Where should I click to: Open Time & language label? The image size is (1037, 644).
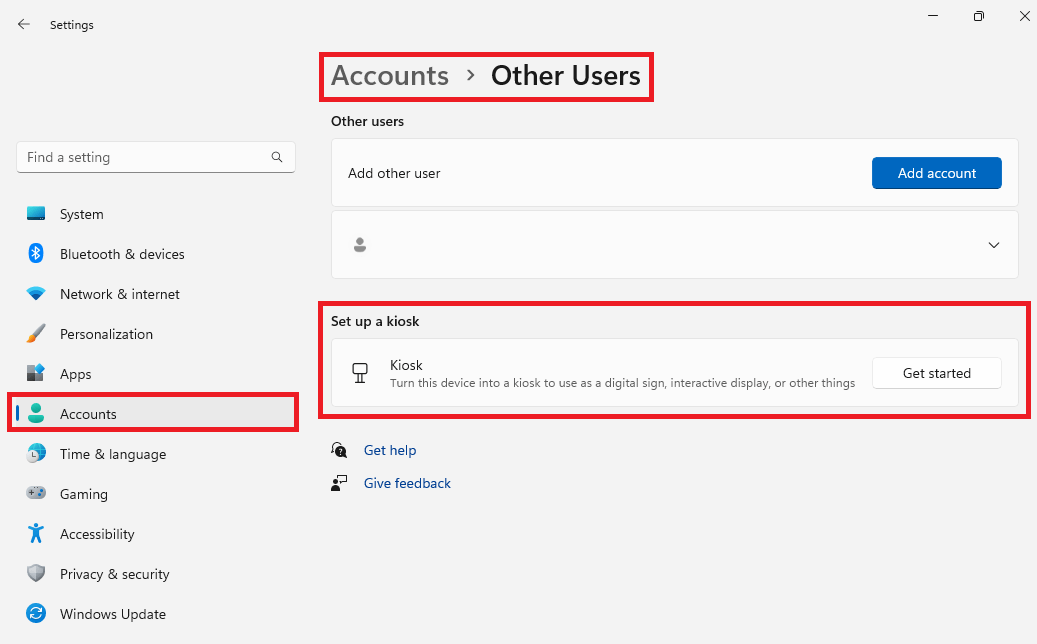point(112,454)
